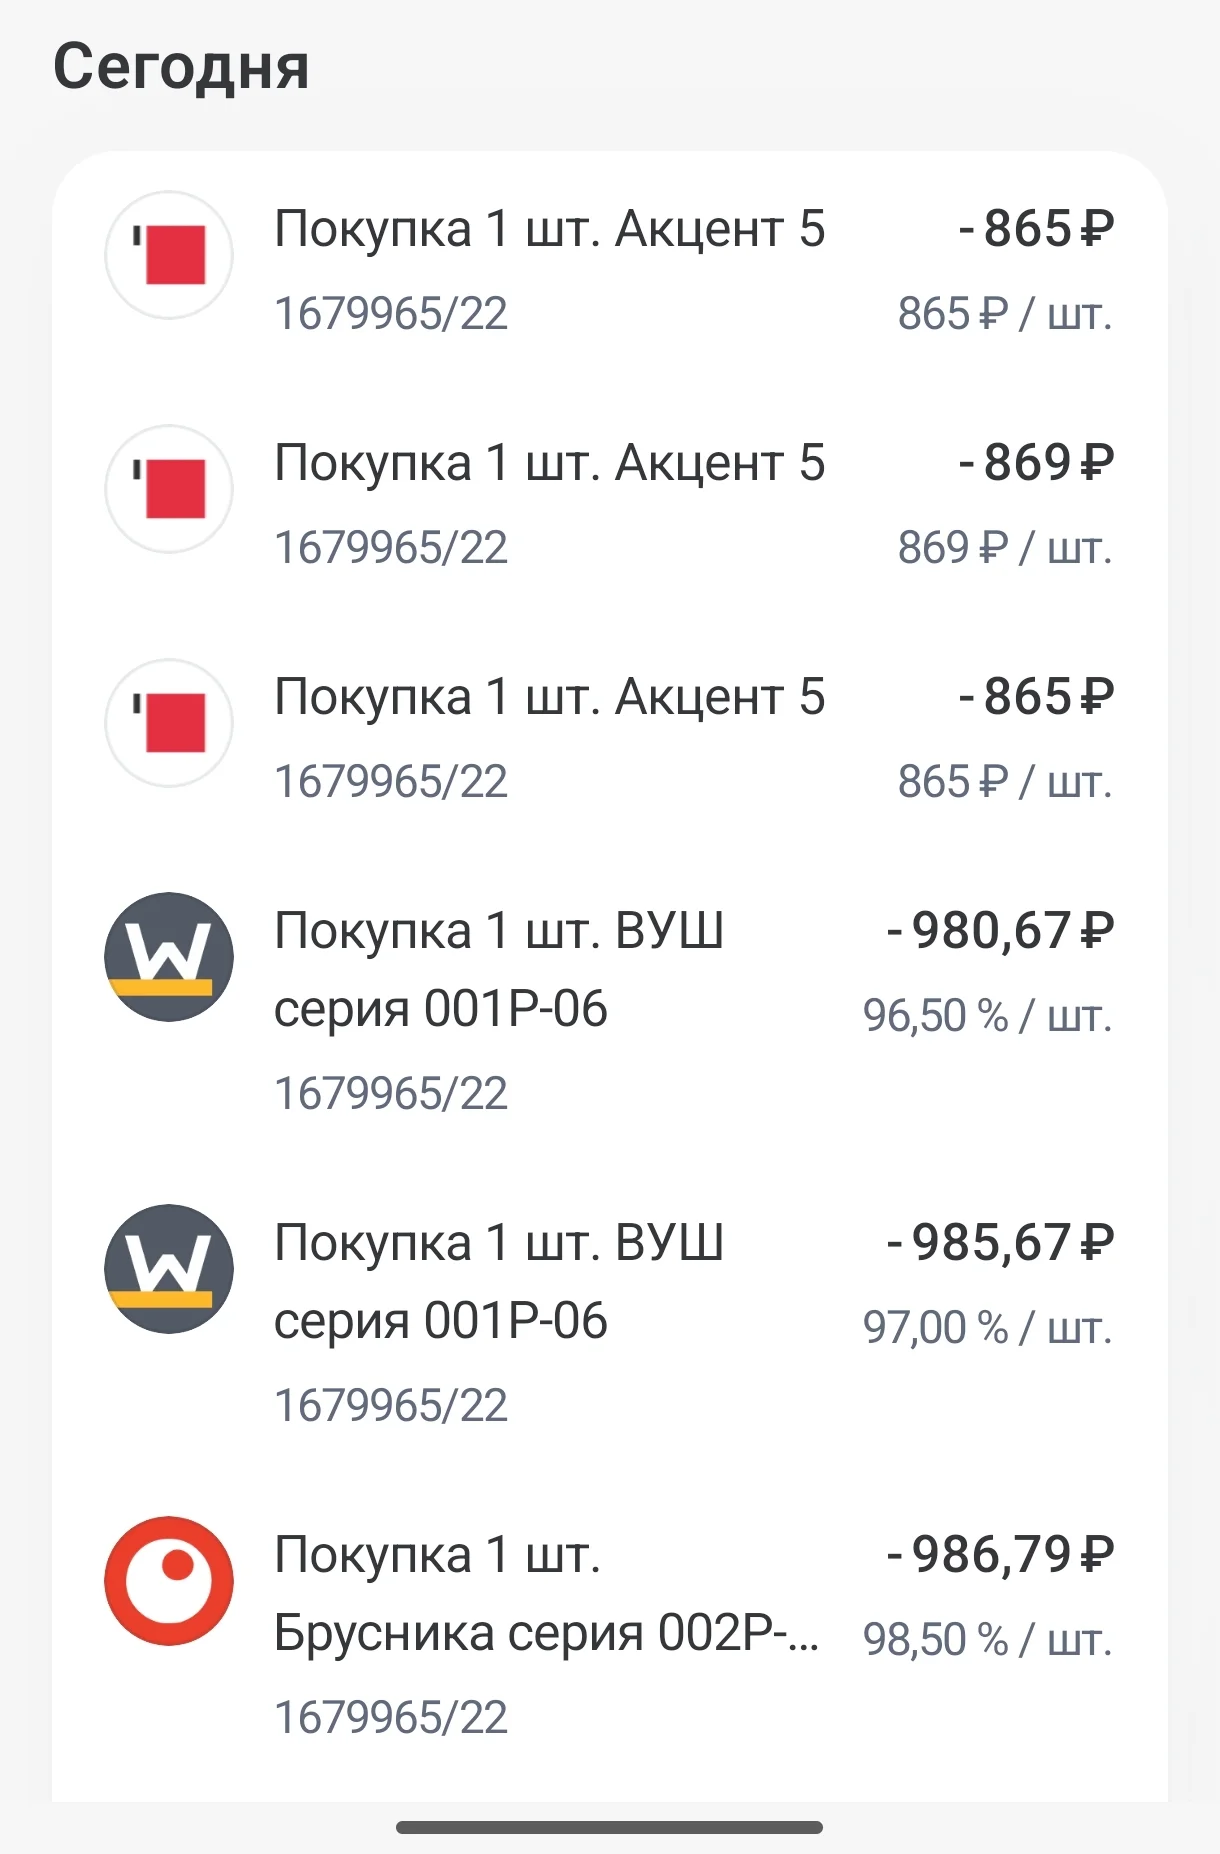
Task: Open the Брусника серия 002Р purchase title
Action: [547, 1594]
